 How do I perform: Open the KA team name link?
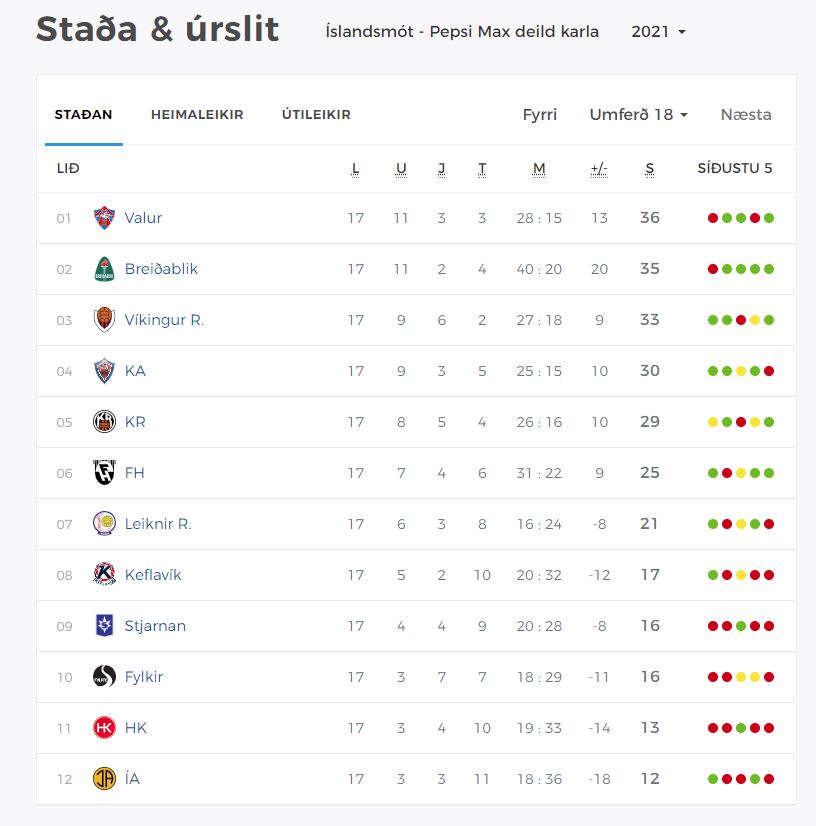pyautogui.click(x=135, y=371)
